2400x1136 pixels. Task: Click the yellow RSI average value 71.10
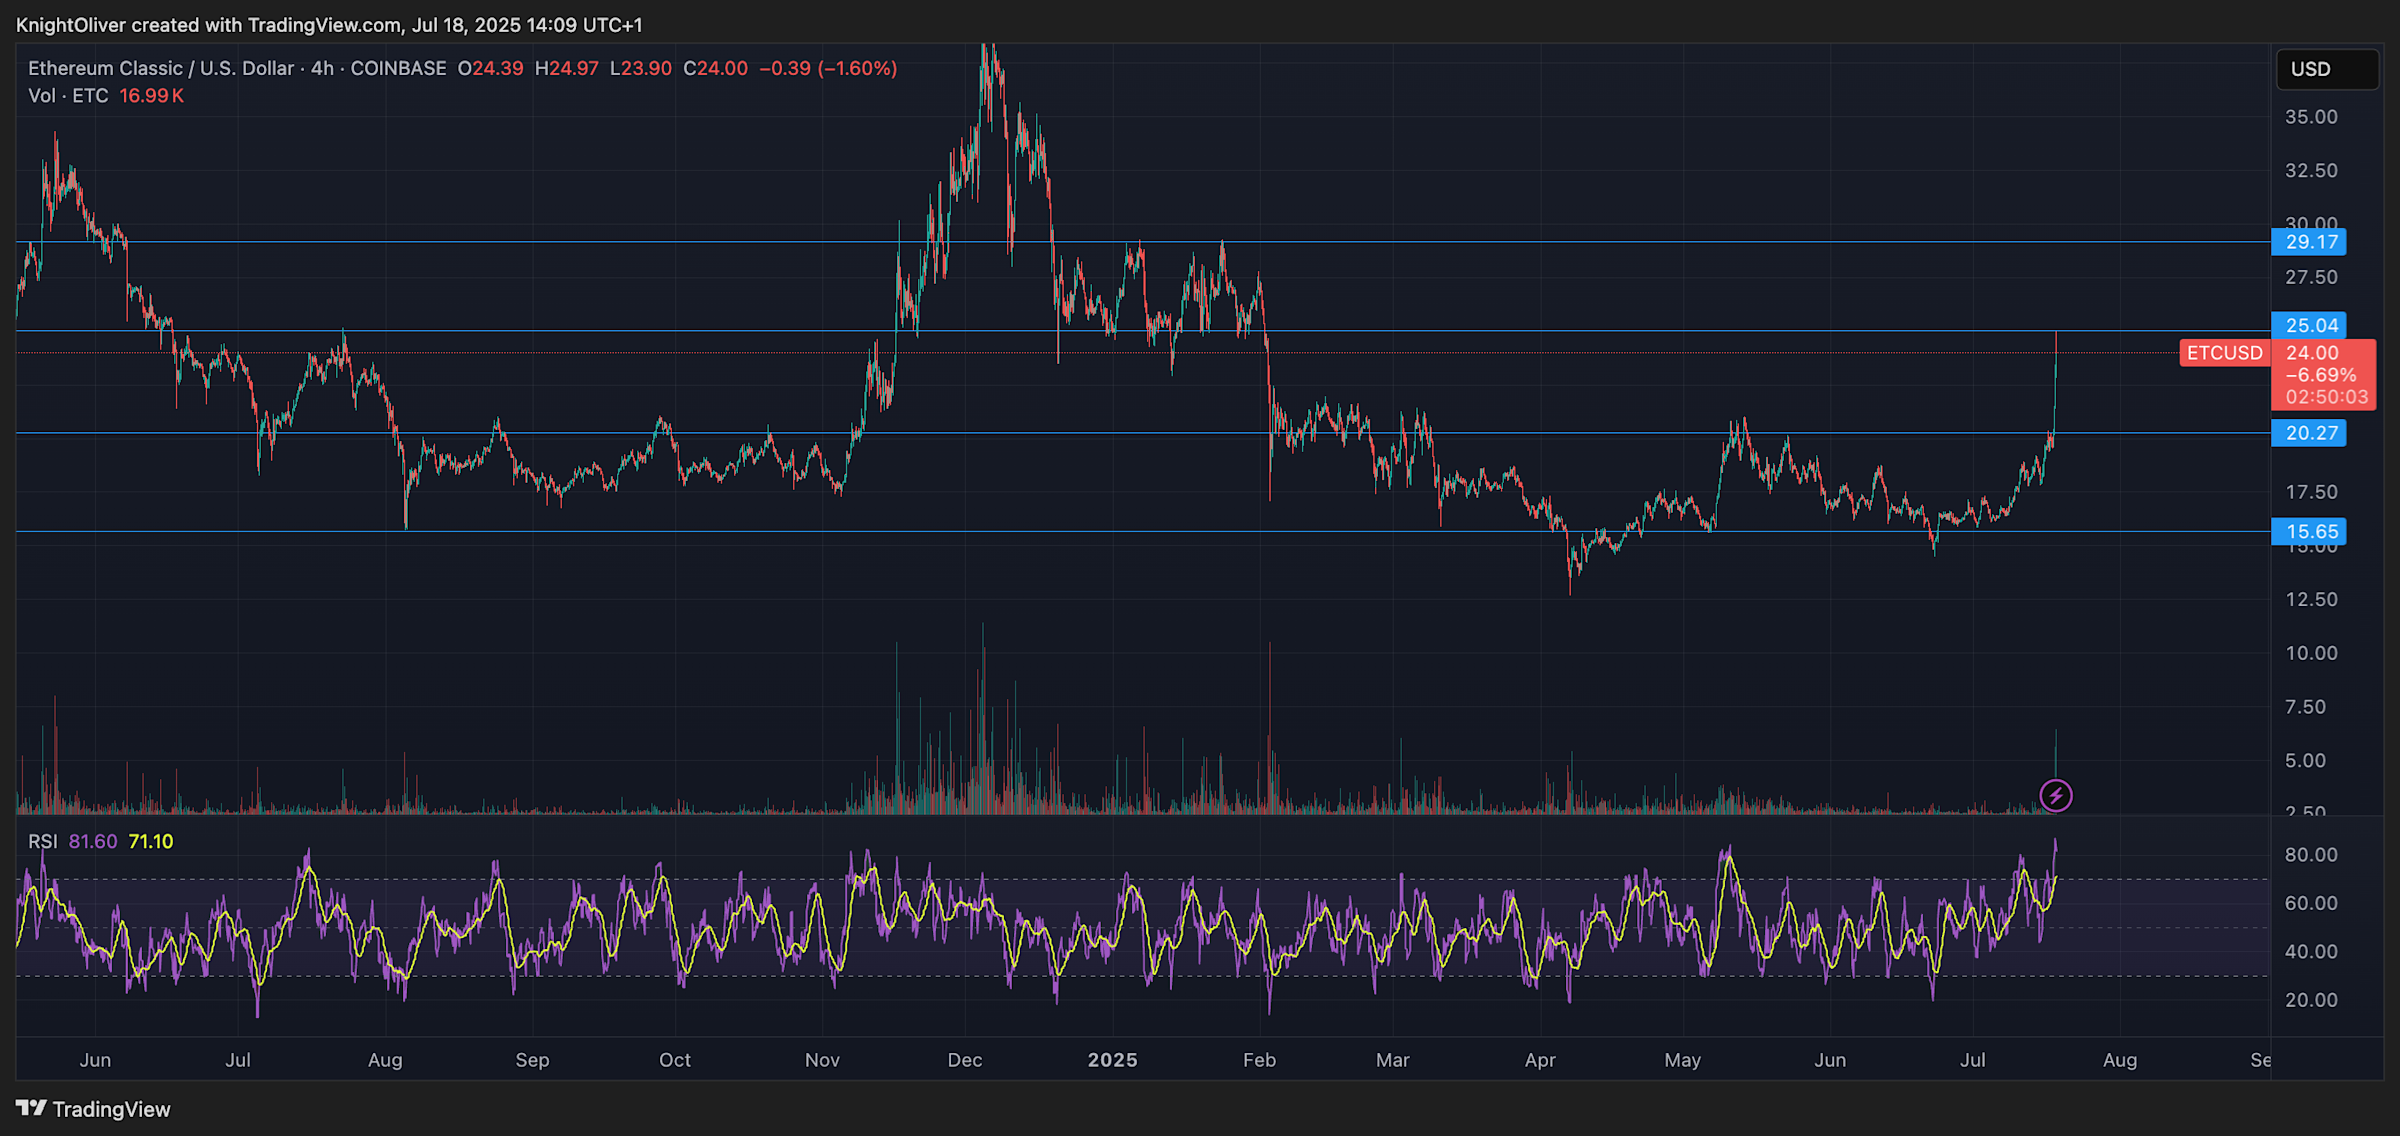[151, 842]
